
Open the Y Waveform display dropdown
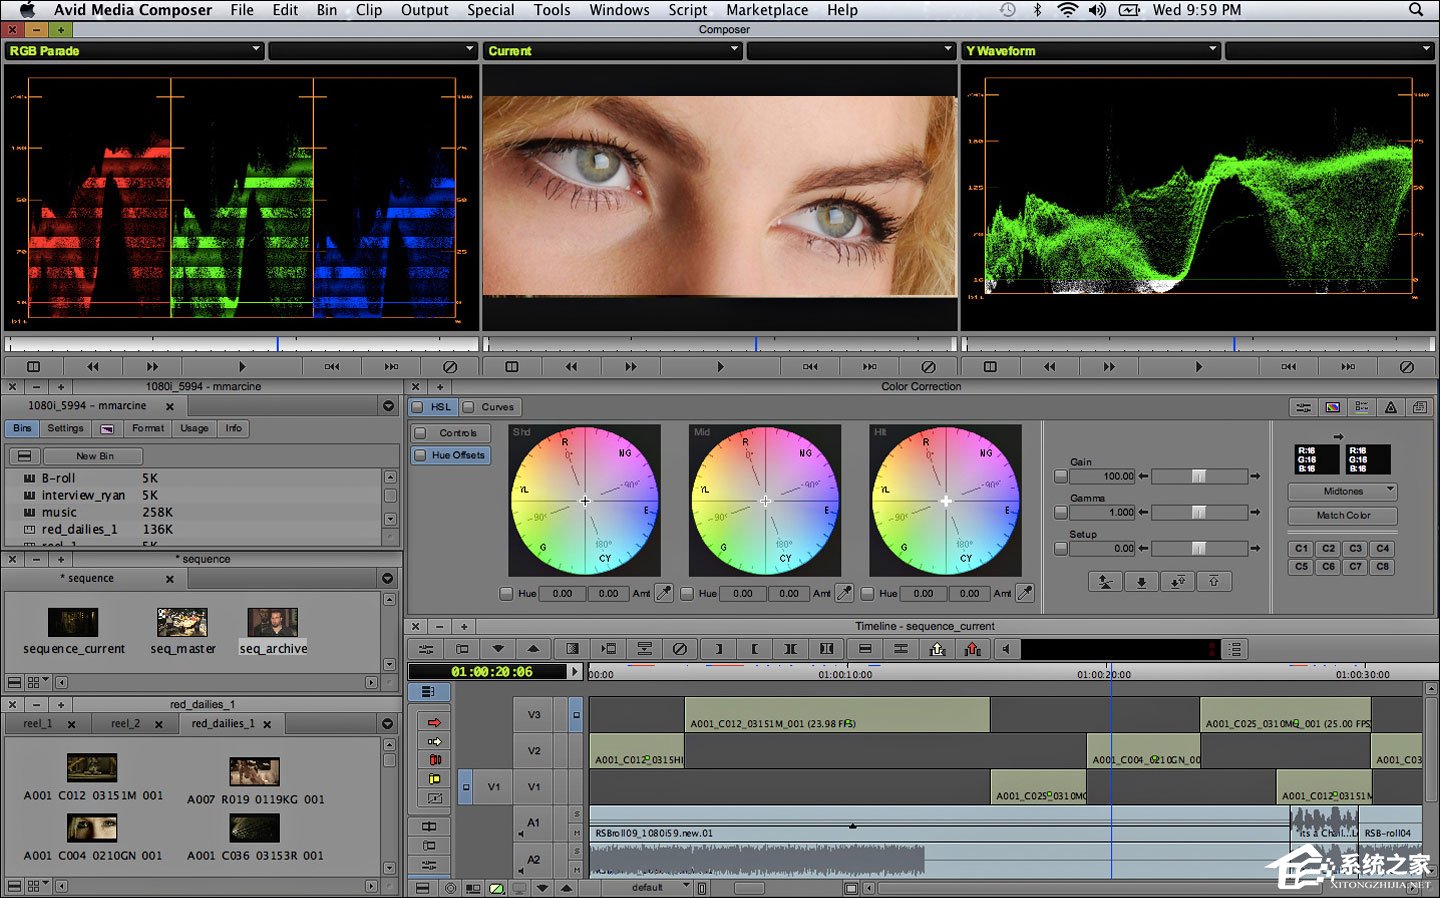(1091, 50)
